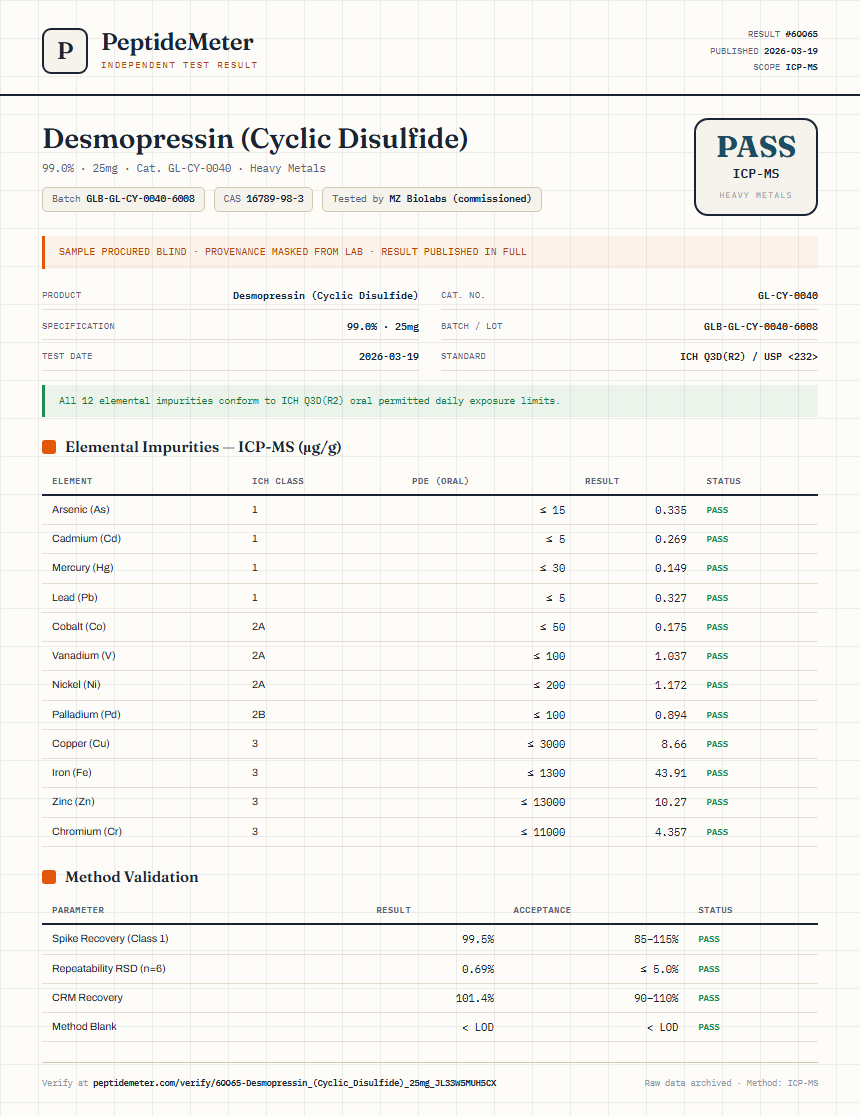Click the Copper (Cu) row label
The height and width of the screenshot is (1116, 860).
[80, 744]
